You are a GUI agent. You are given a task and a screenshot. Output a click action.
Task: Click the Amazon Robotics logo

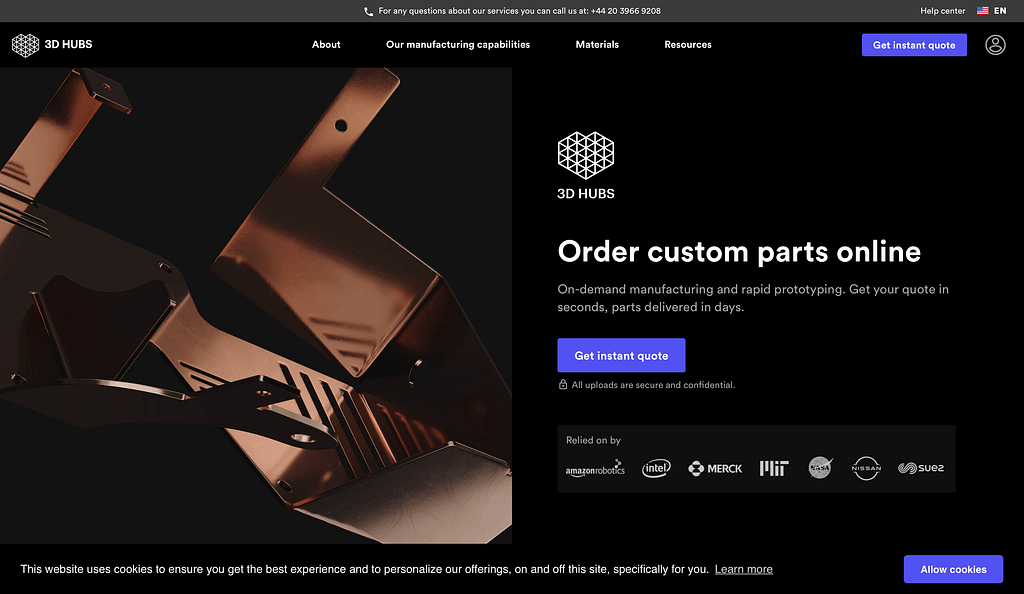[x=595, y=468]
